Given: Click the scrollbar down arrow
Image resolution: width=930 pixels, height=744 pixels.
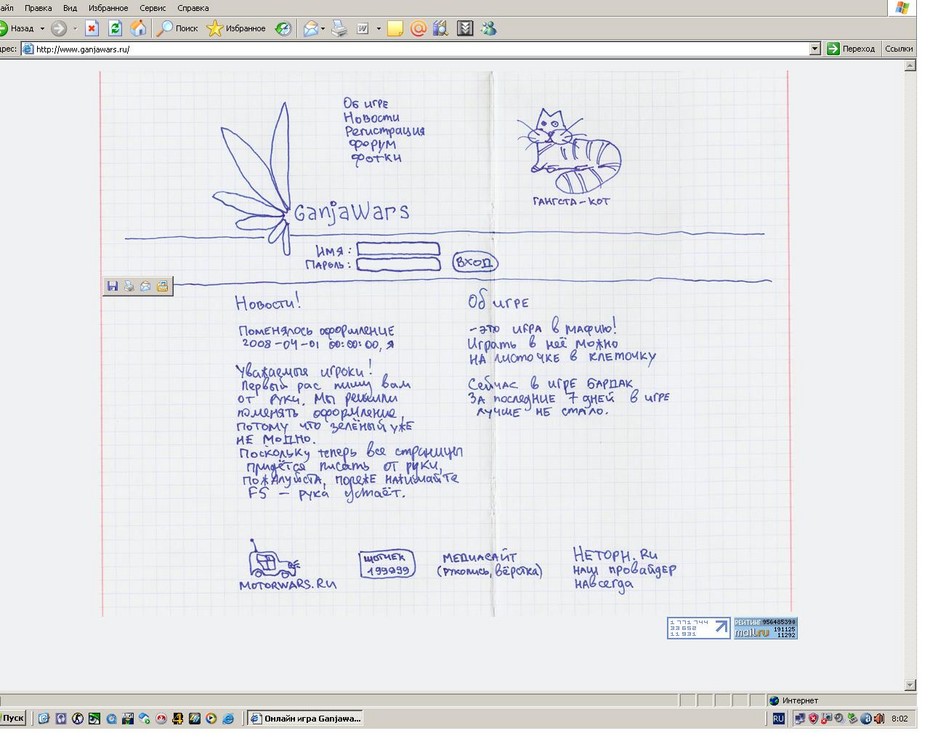Looking at the screenshot, I should 910,685.
